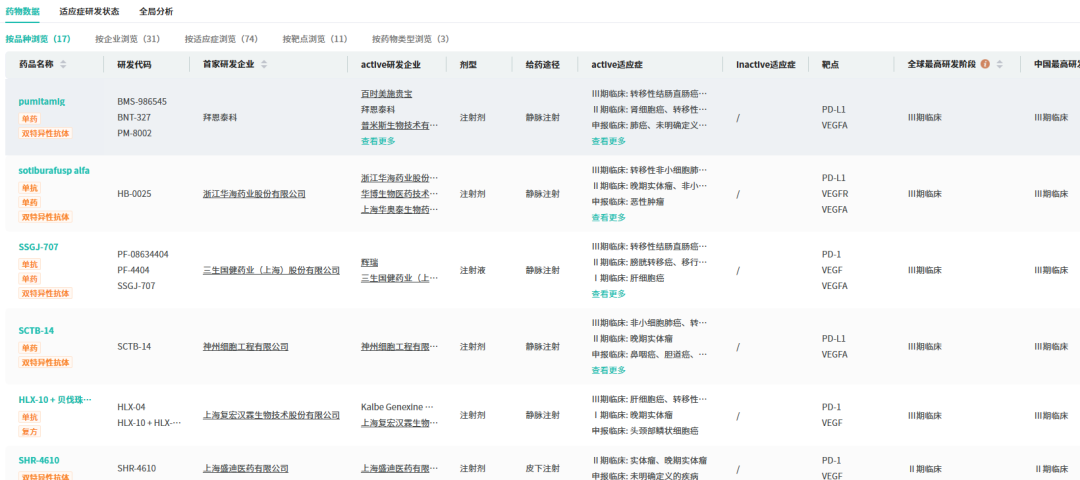Click VEGFR target in sotiburafusp alfa row
The height and width of the screenshot is (480, 1080).
click(833, 194)
